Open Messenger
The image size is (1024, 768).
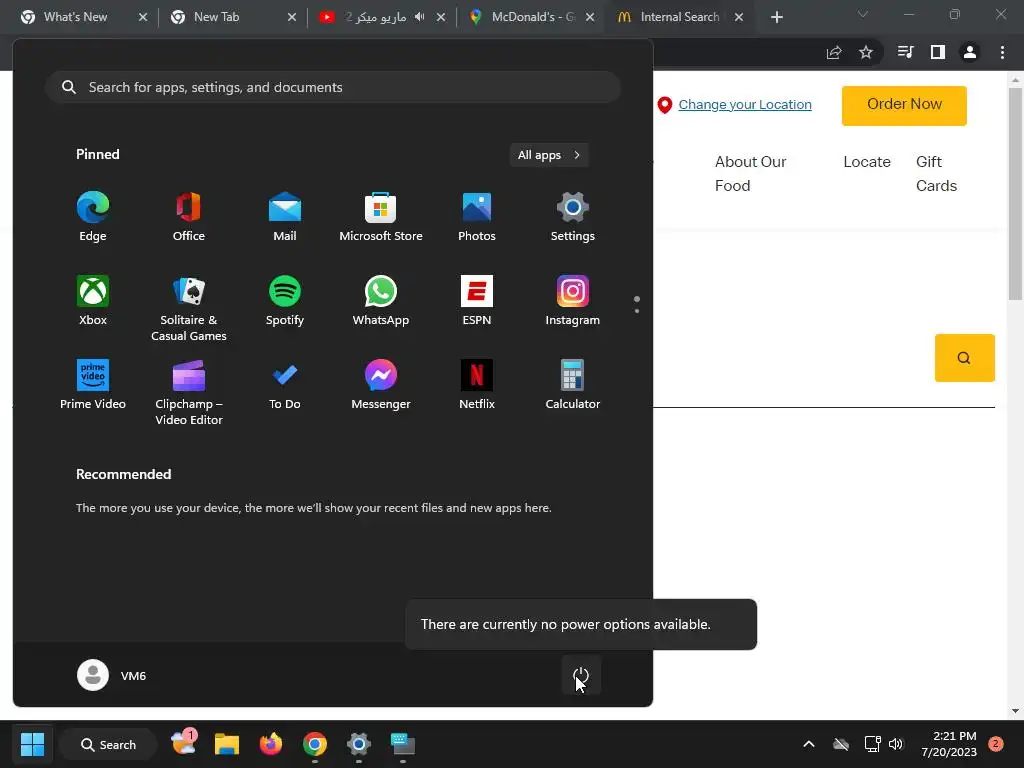(x=381, y=385)
